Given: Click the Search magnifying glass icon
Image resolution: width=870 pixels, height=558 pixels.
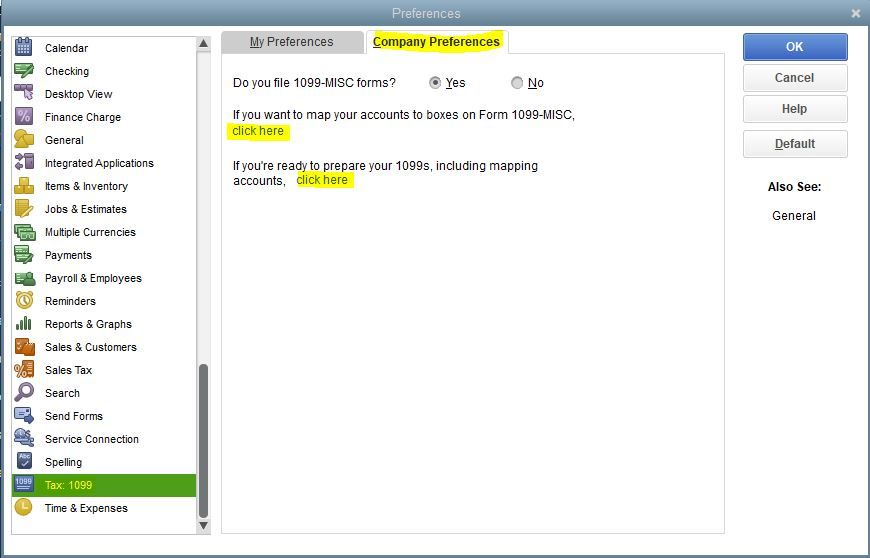Looking at the screenshot, I should (24, 392).
